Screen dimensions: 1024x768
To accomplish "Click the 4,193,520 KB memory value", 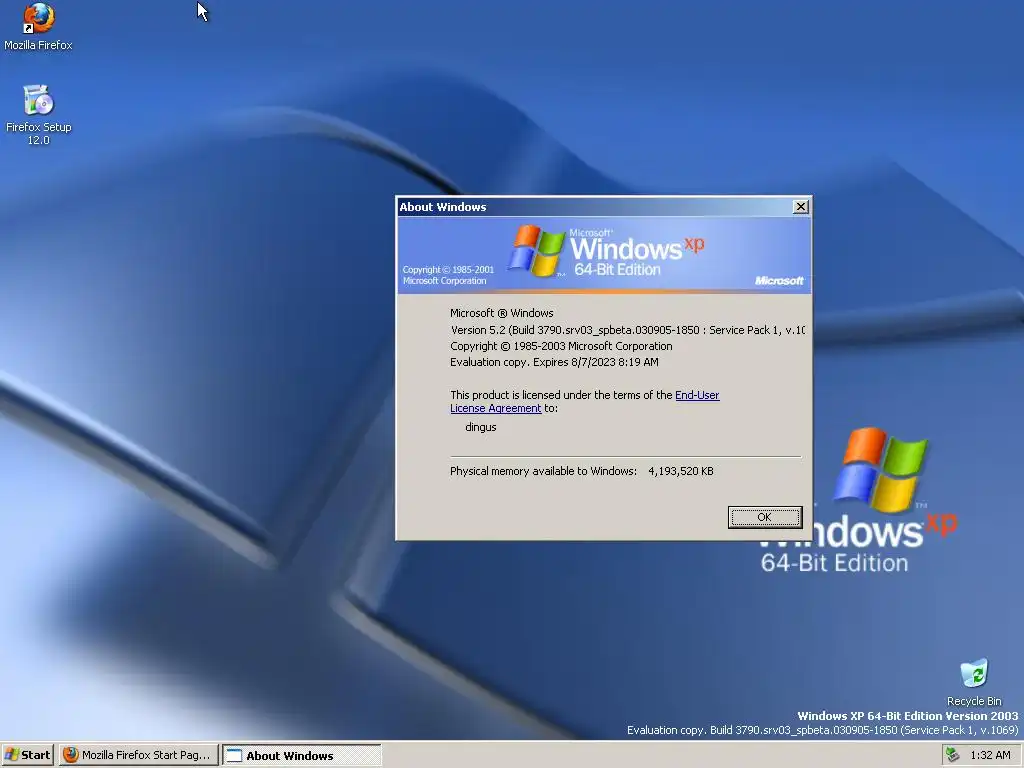I will 680,471.
